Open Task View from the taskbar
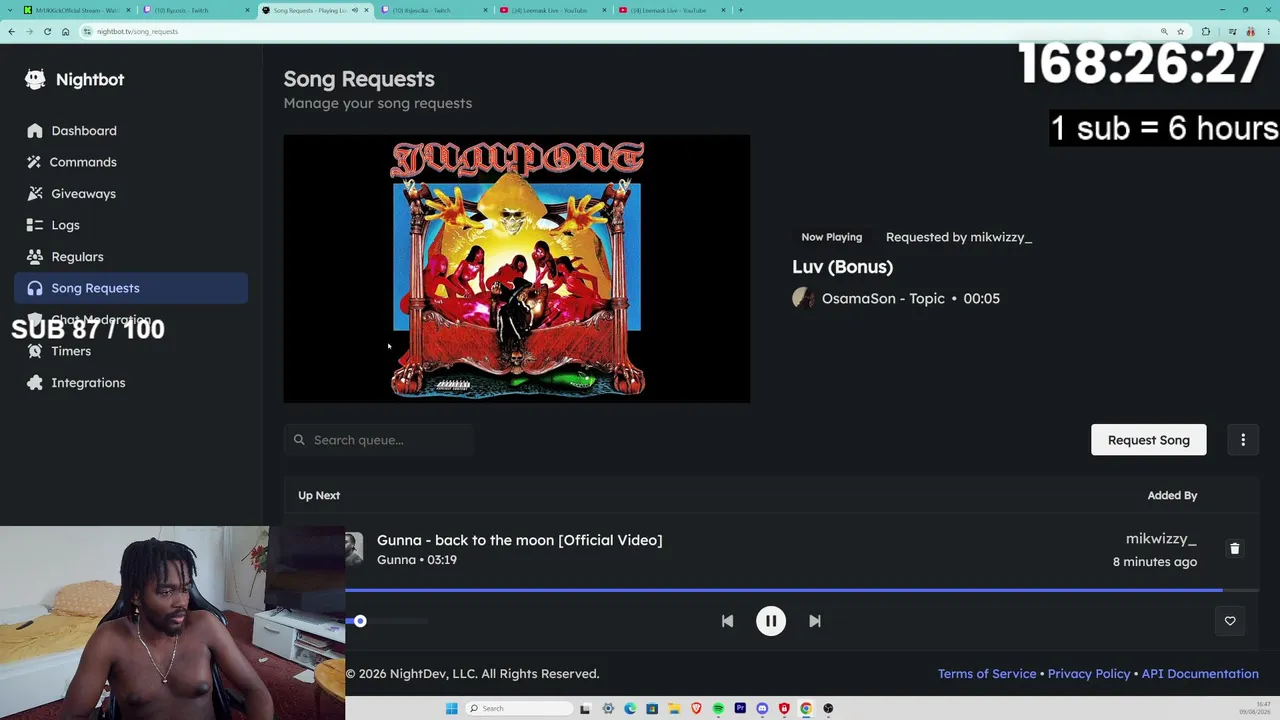Image resolution: width=1280 pixels, height=720 pixels. coord(586,709)
